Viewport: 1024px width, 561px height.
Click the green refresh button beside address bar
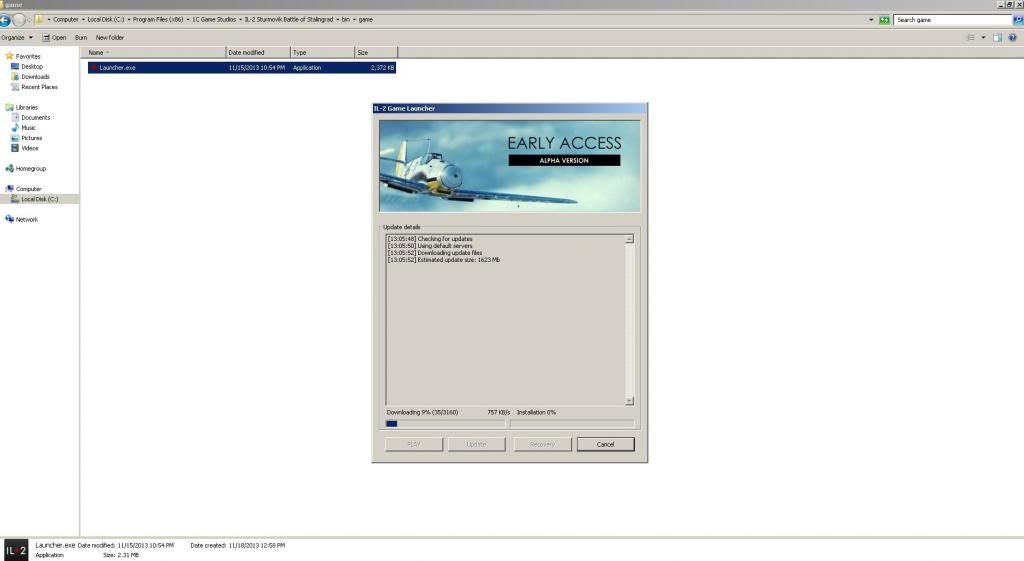884,20
